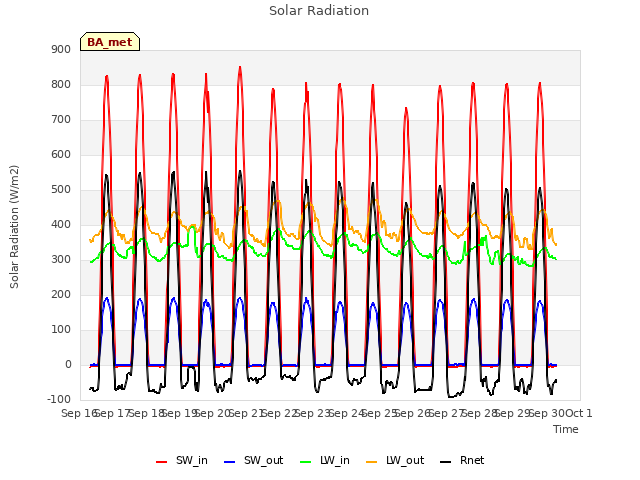
Task: Click the 100 y-axis tick label
Action: coord(61,330)
